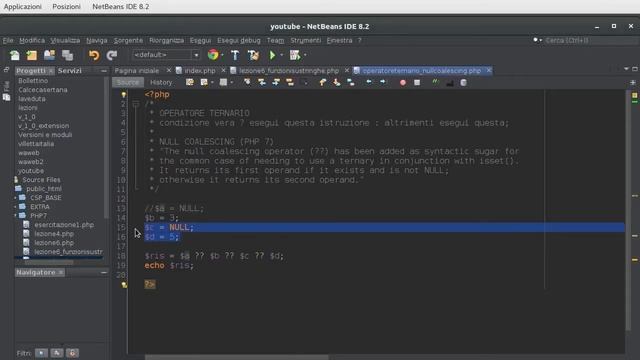
Task: Click the Chrome browser icon in toolbar
Action: click(x=213, y=55)
